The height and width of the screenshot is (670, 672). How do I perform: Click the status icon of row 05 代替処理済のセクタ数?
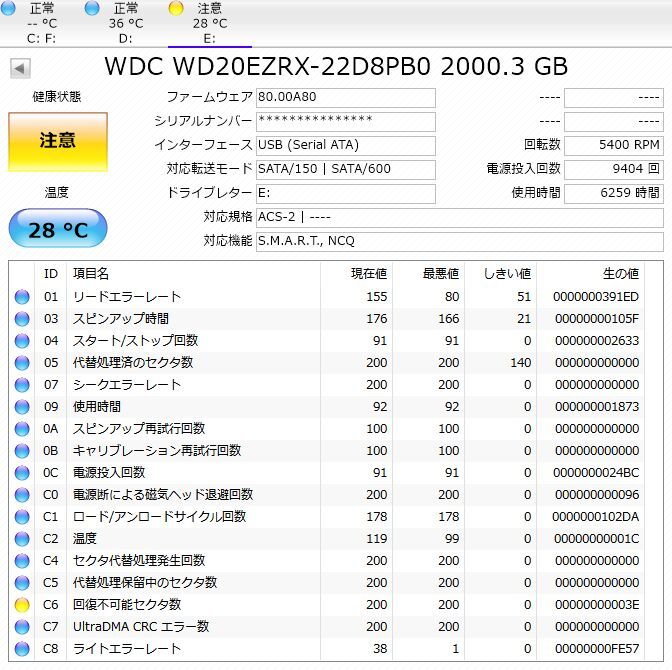22,363
